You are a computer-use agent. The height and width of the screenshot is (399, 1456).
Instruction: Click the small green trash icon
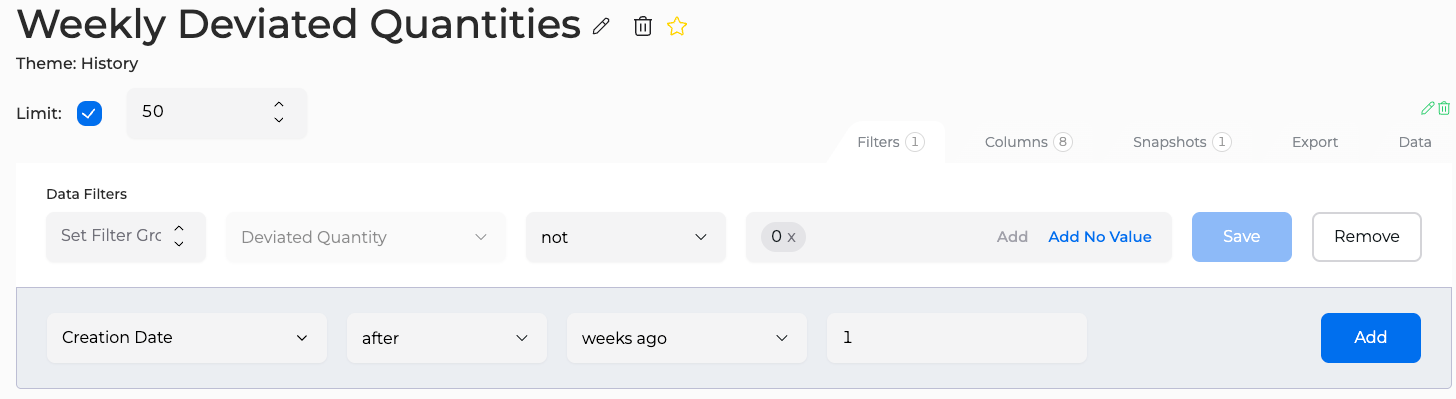click(x=1444, y=108)
